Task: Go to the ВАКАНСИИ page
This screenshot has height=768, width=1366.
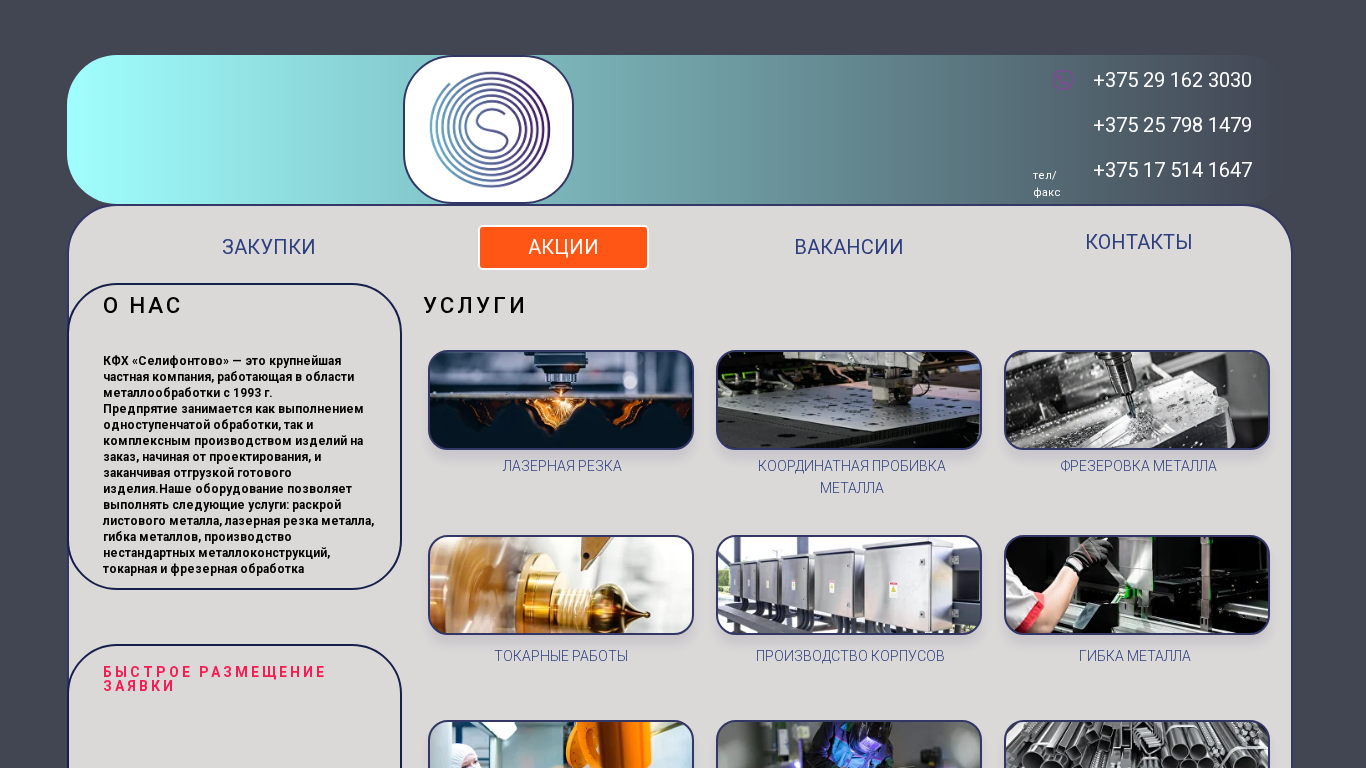Action: 849,247
